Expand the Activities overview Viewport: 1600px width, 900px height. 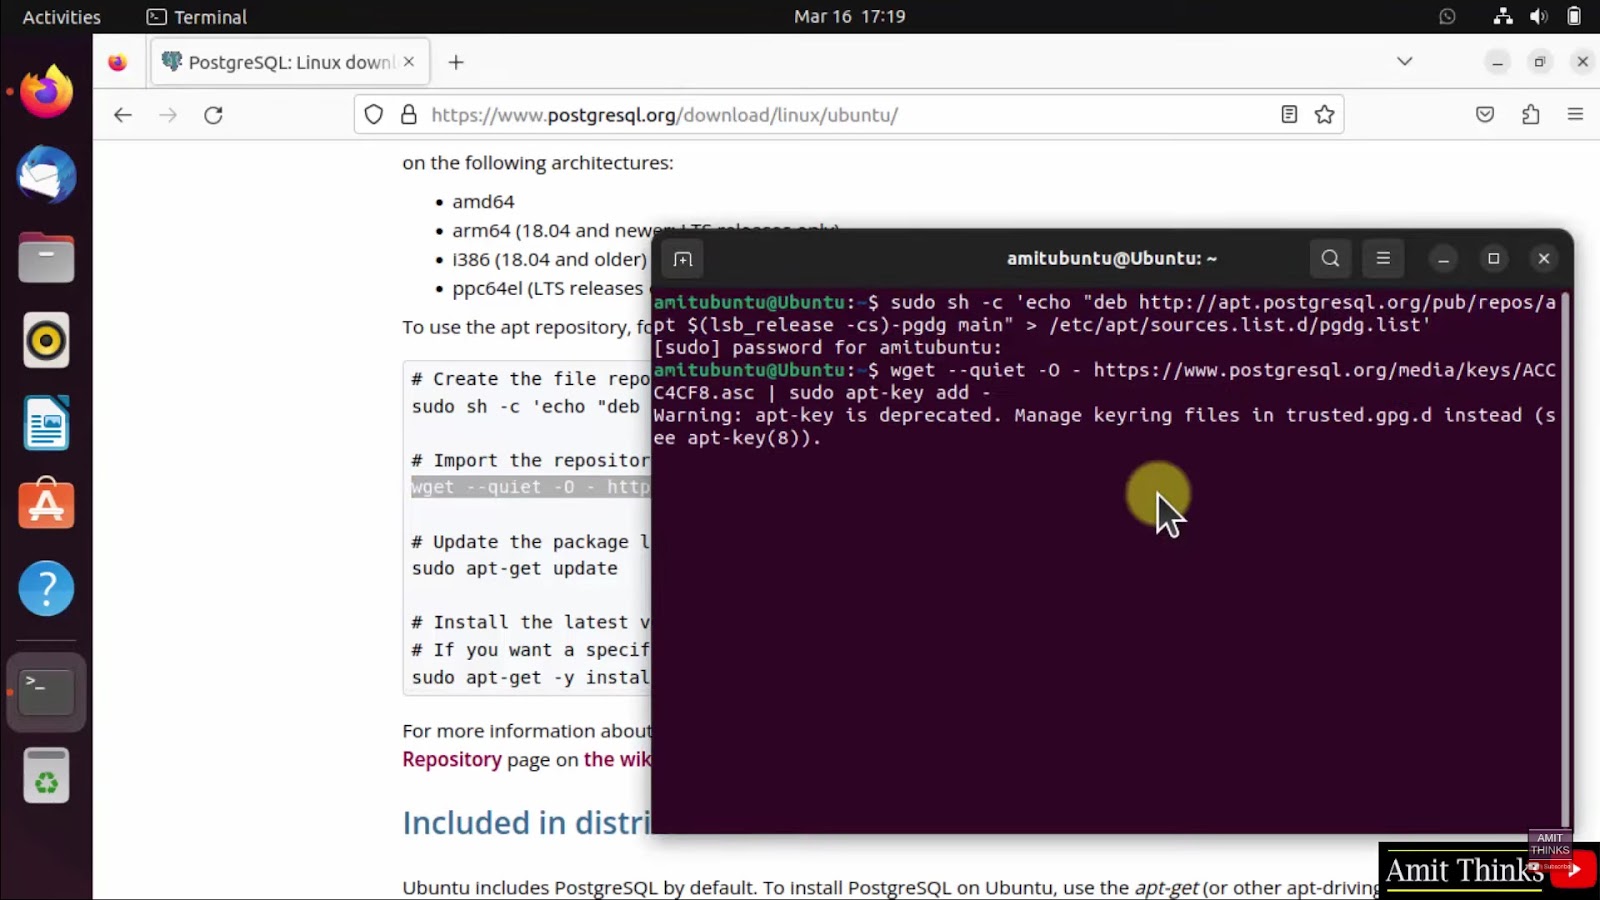[x=60, y=16]
